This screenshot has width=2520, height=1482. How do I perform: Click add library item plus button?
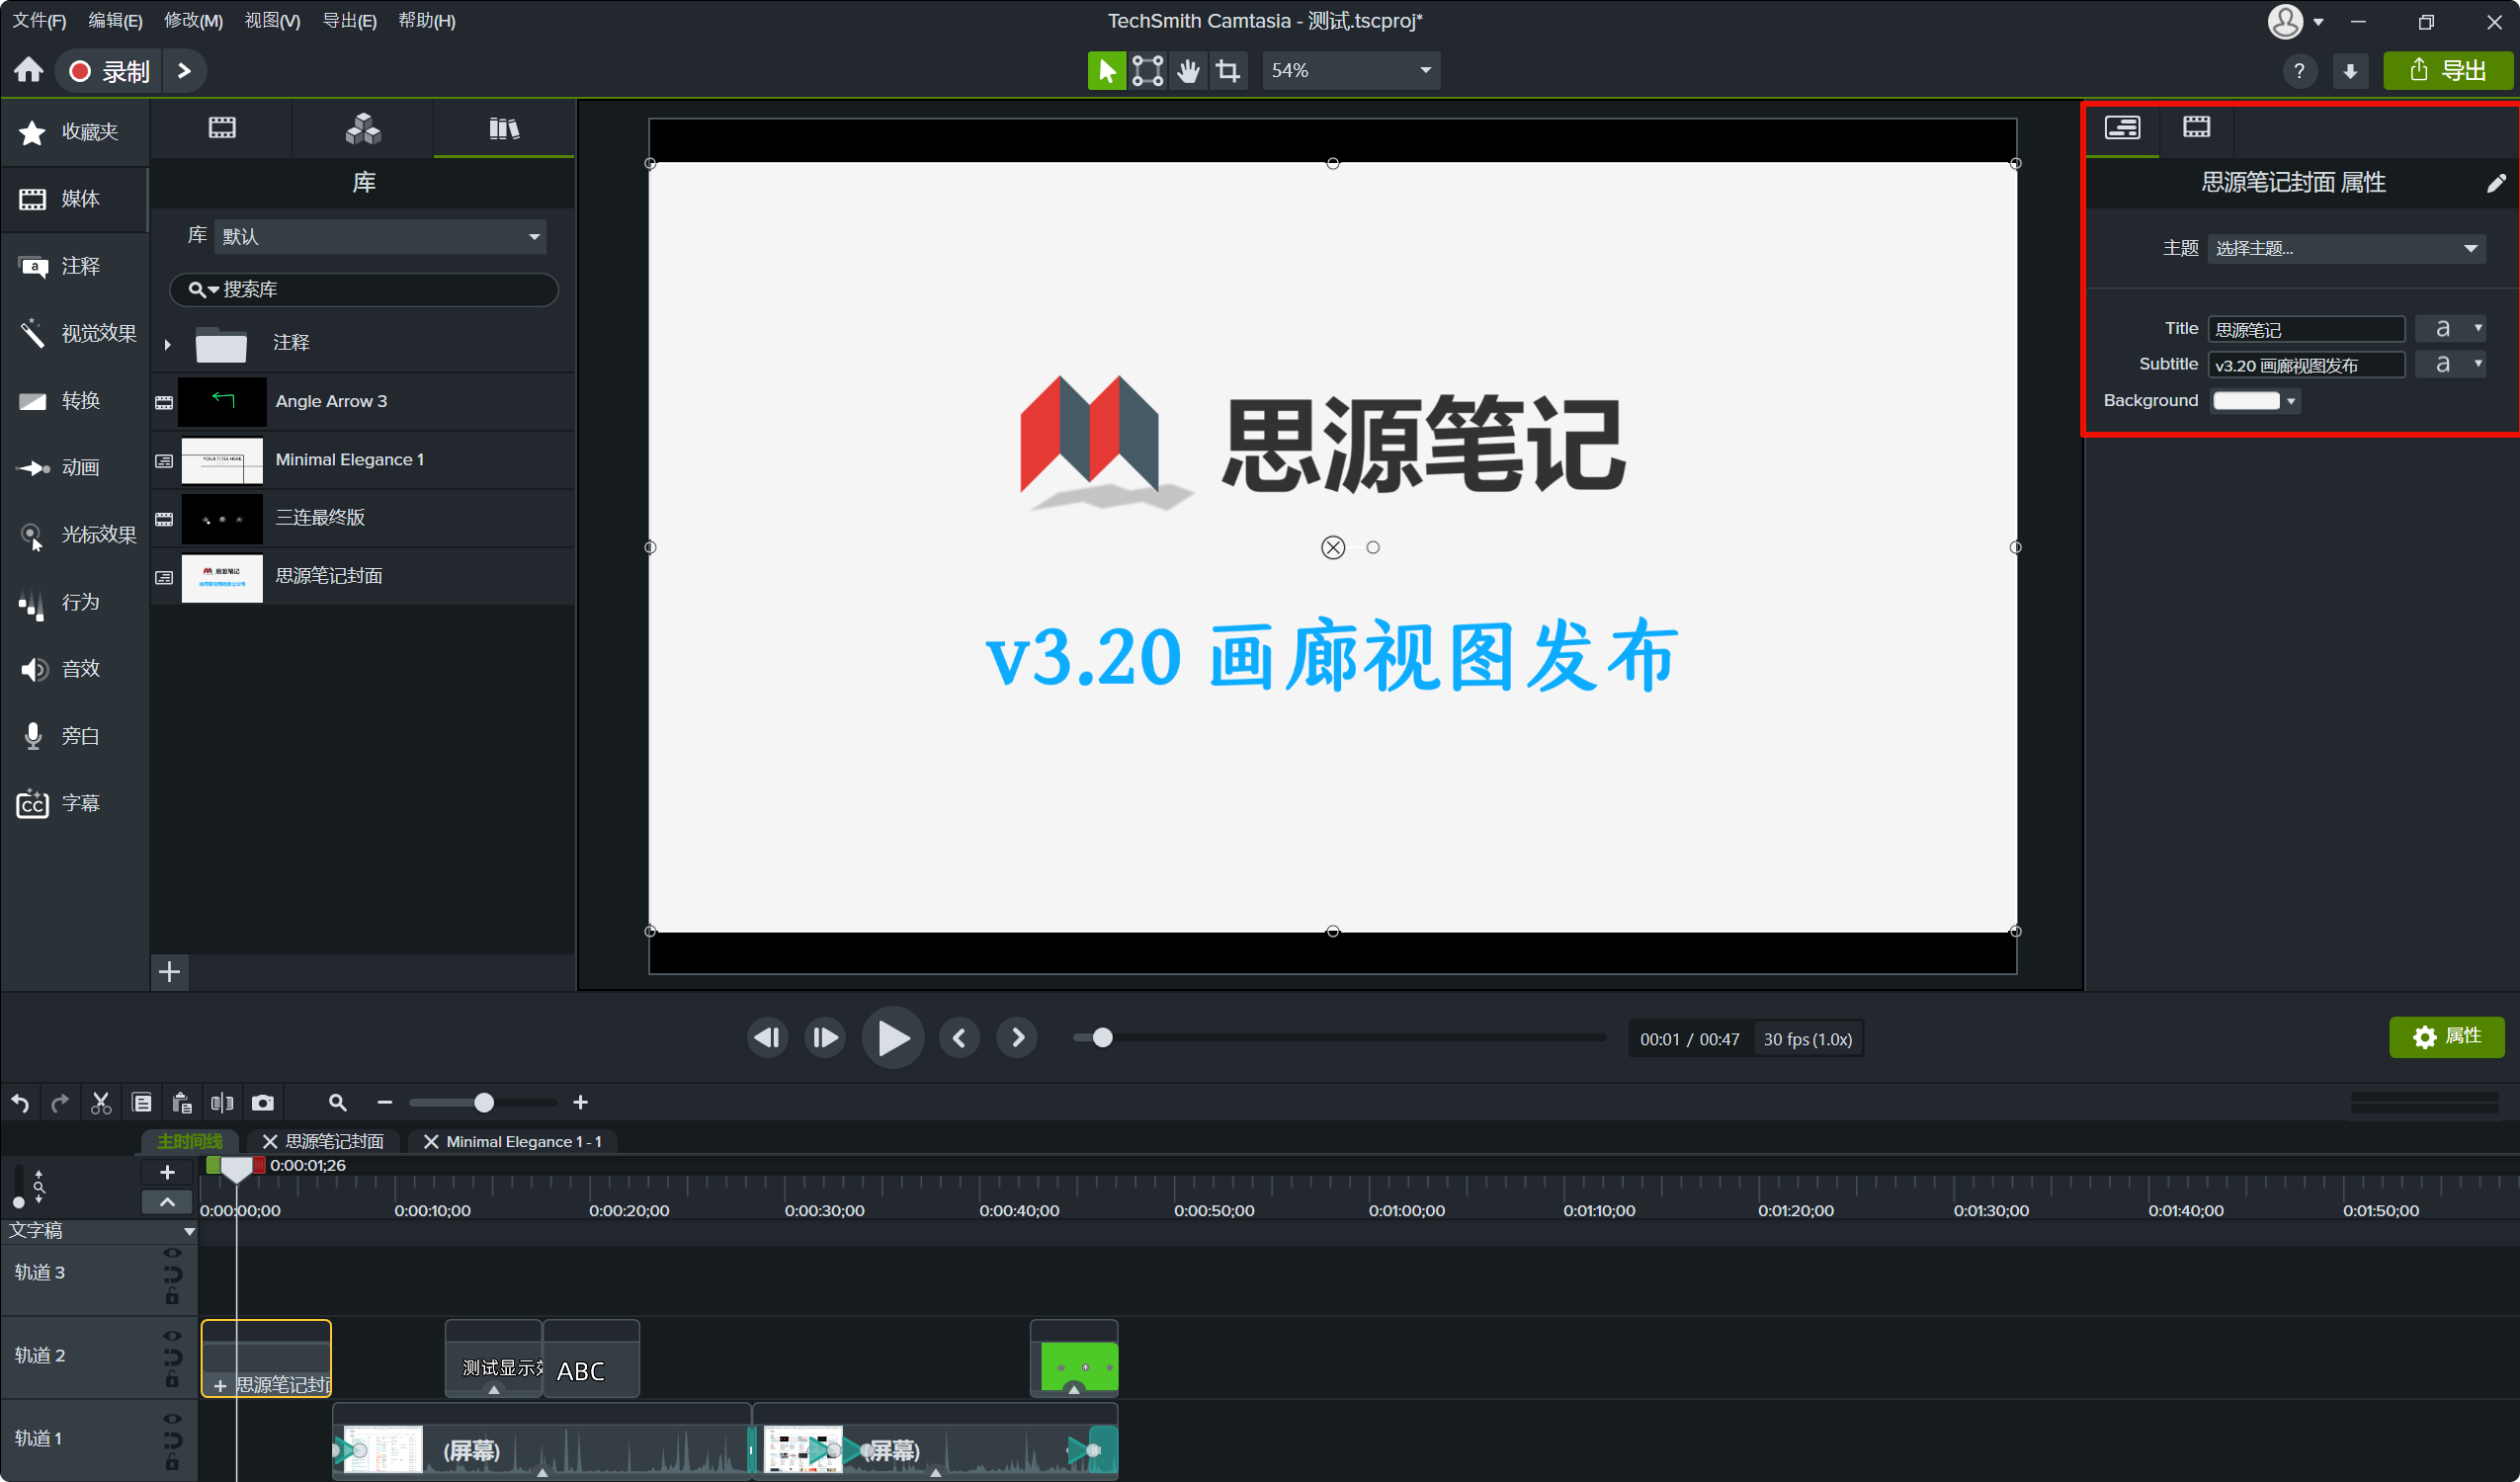coord(170,971)
